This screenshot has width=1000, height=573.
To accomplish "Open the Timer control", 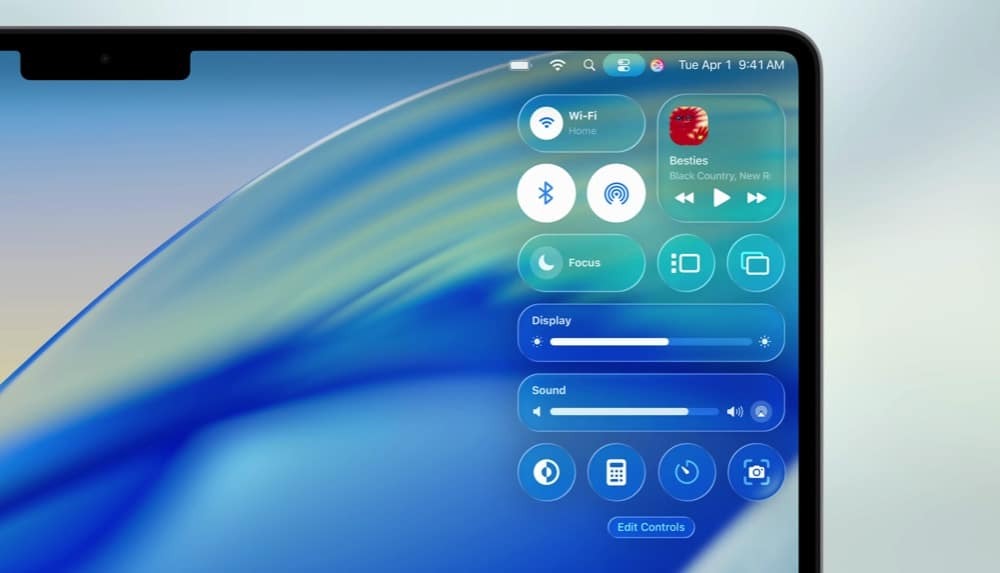I will [686, 472].
